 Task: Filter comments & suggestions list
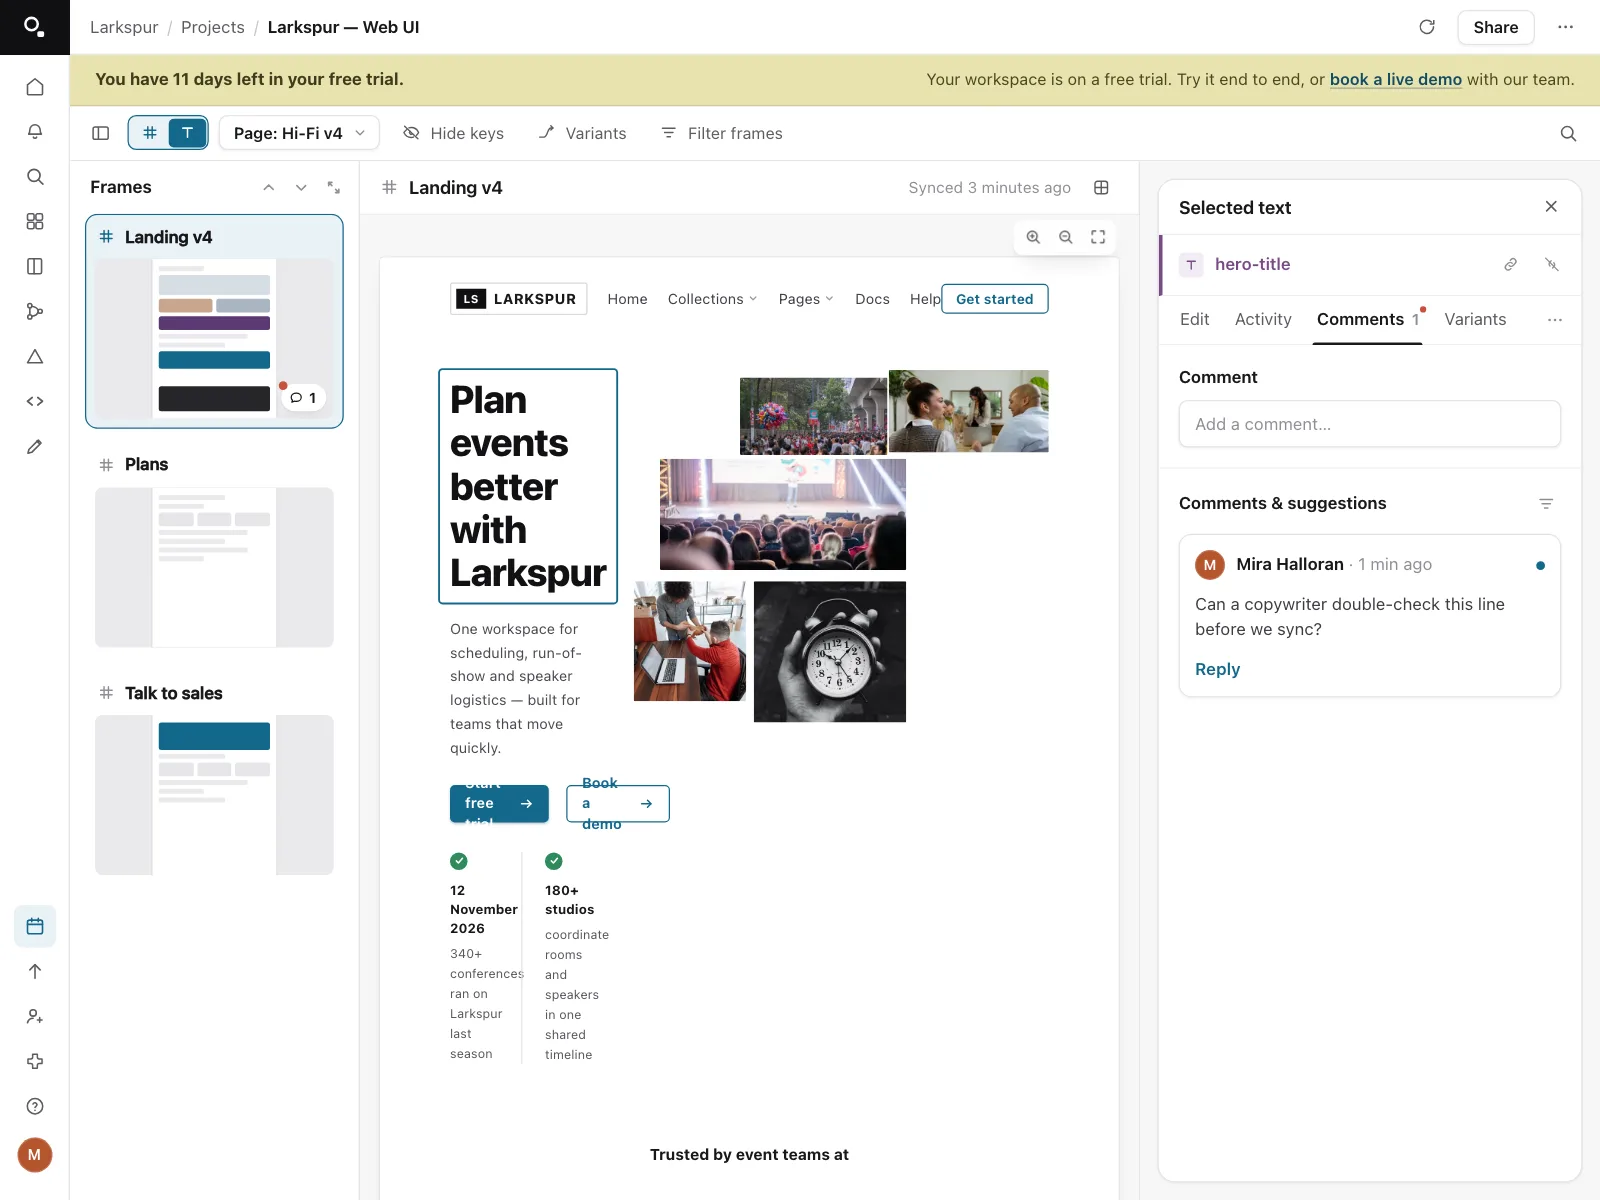tap(1546, 503)
